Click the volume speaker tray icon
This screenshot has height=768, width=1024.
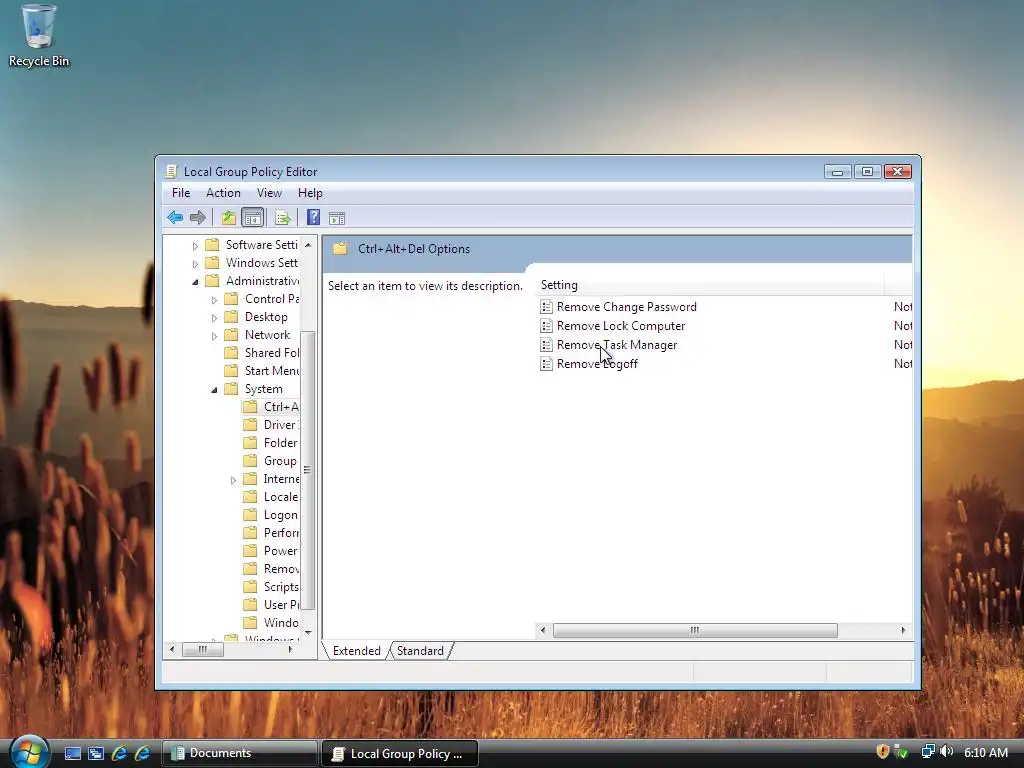coord(946,752)
